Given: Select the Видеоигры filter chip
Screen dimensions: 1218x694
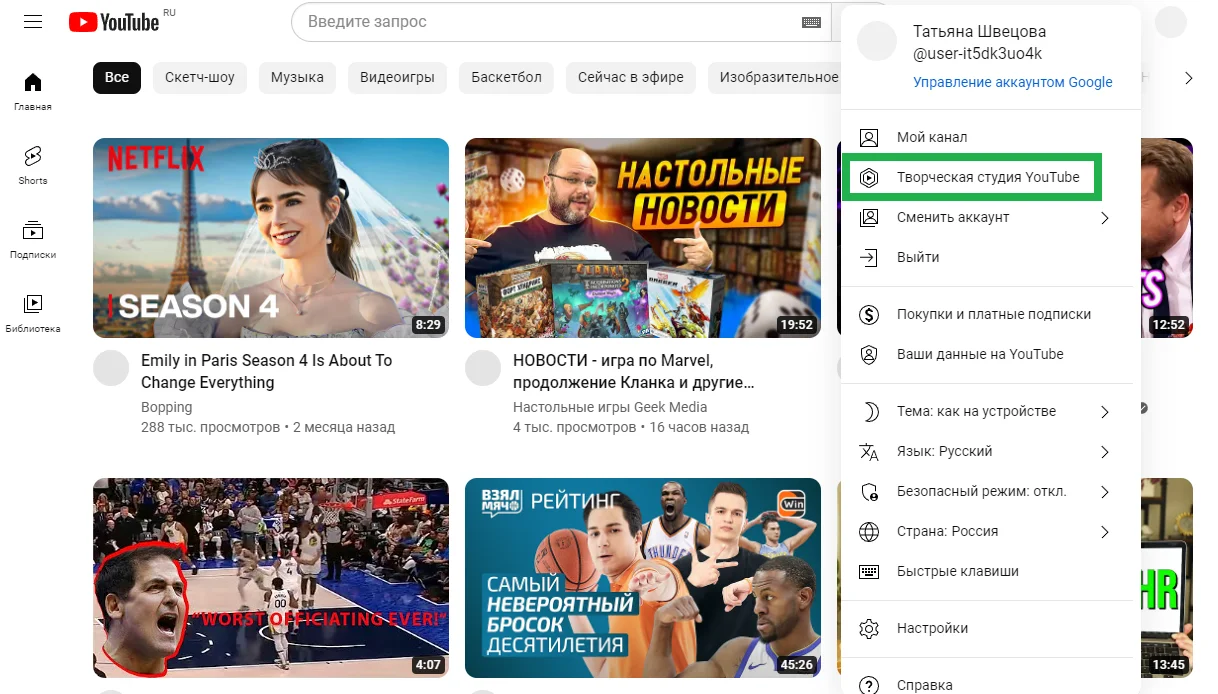Looking at the screenshot, I should pyautogui.click(x=397, y=77).
